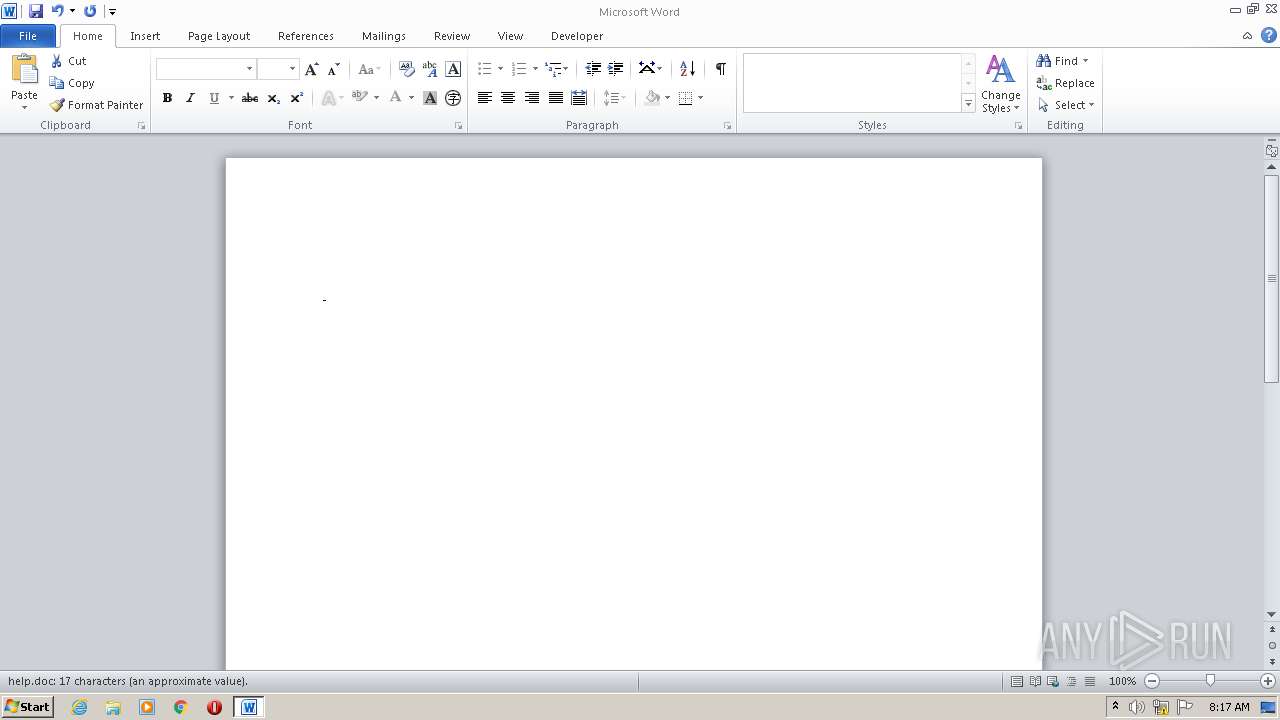Switch to the Page Layout tab
The width and height of the screenshot is (1280, 720).
tap(219, 36)
